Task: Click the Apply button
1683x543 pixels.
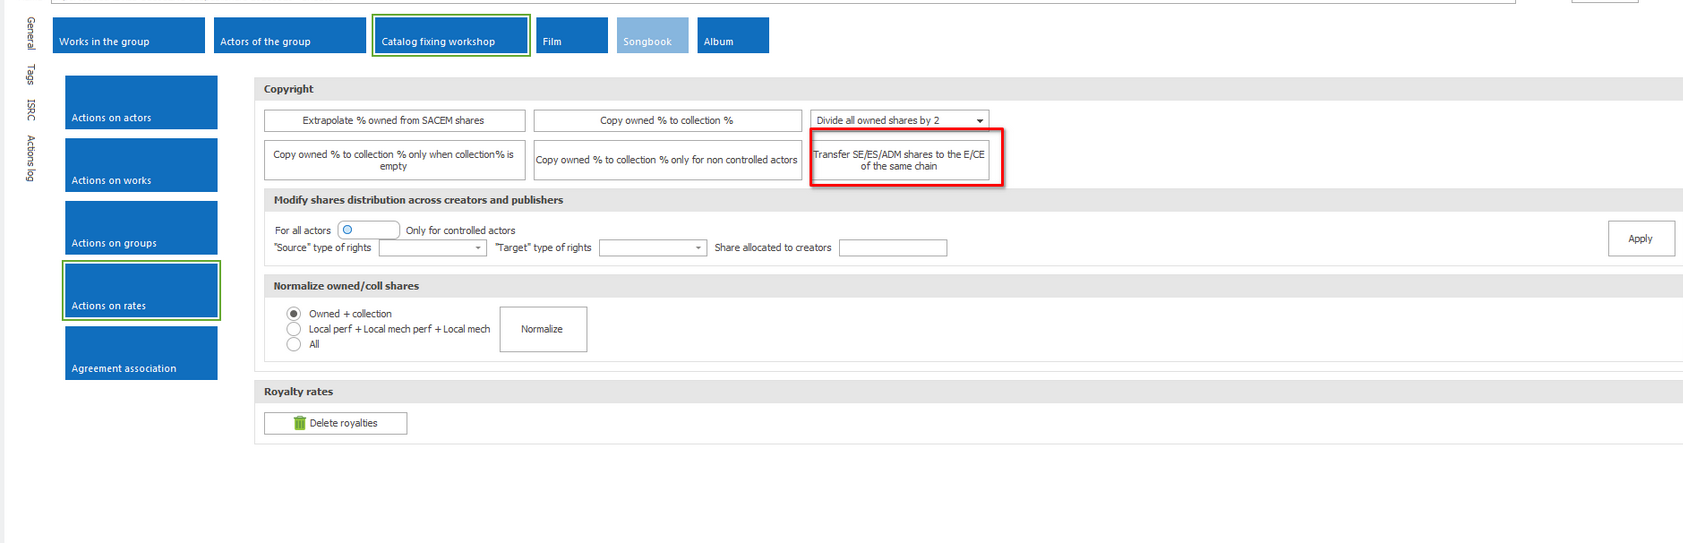Action: tap(1640, 239)
